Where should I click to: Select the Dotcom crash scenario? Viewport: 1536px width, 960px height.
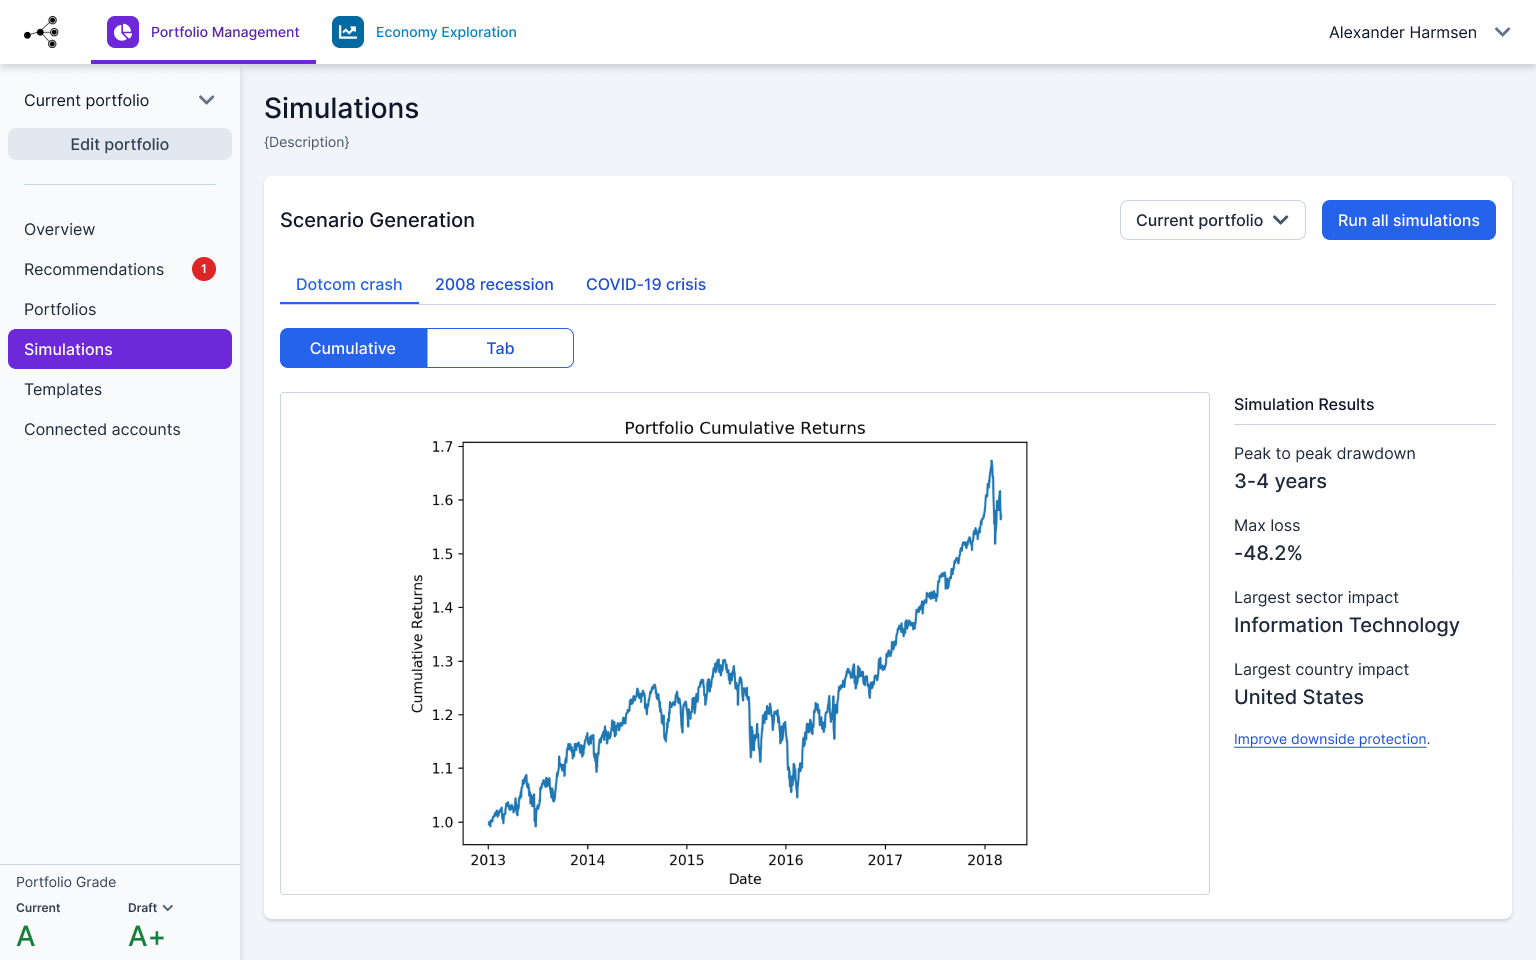point(348,284)
